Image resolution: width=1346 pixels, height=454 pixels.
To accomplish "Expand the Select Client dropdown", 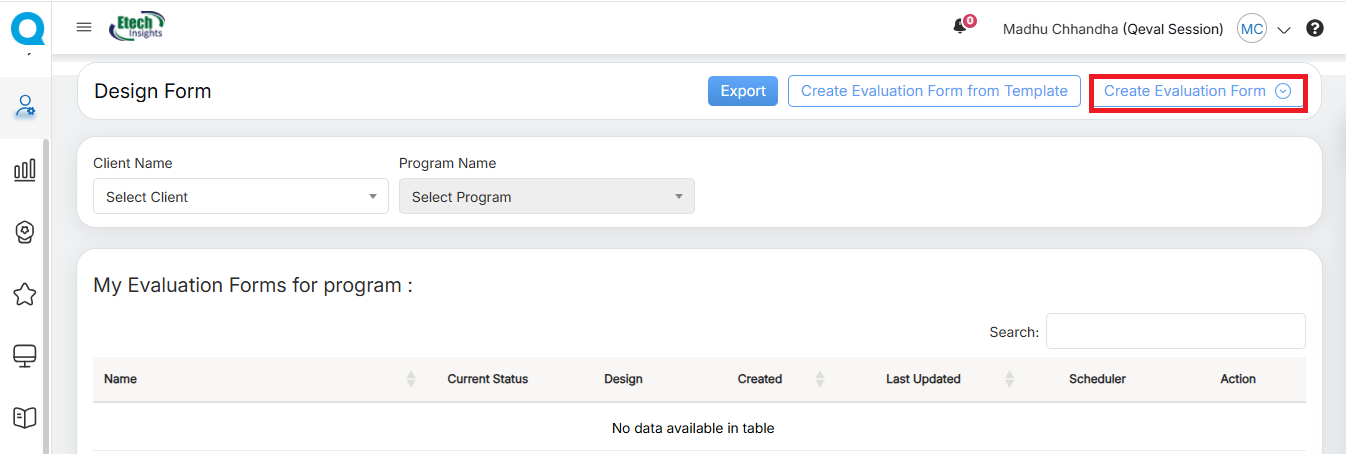I will (240, 197).
